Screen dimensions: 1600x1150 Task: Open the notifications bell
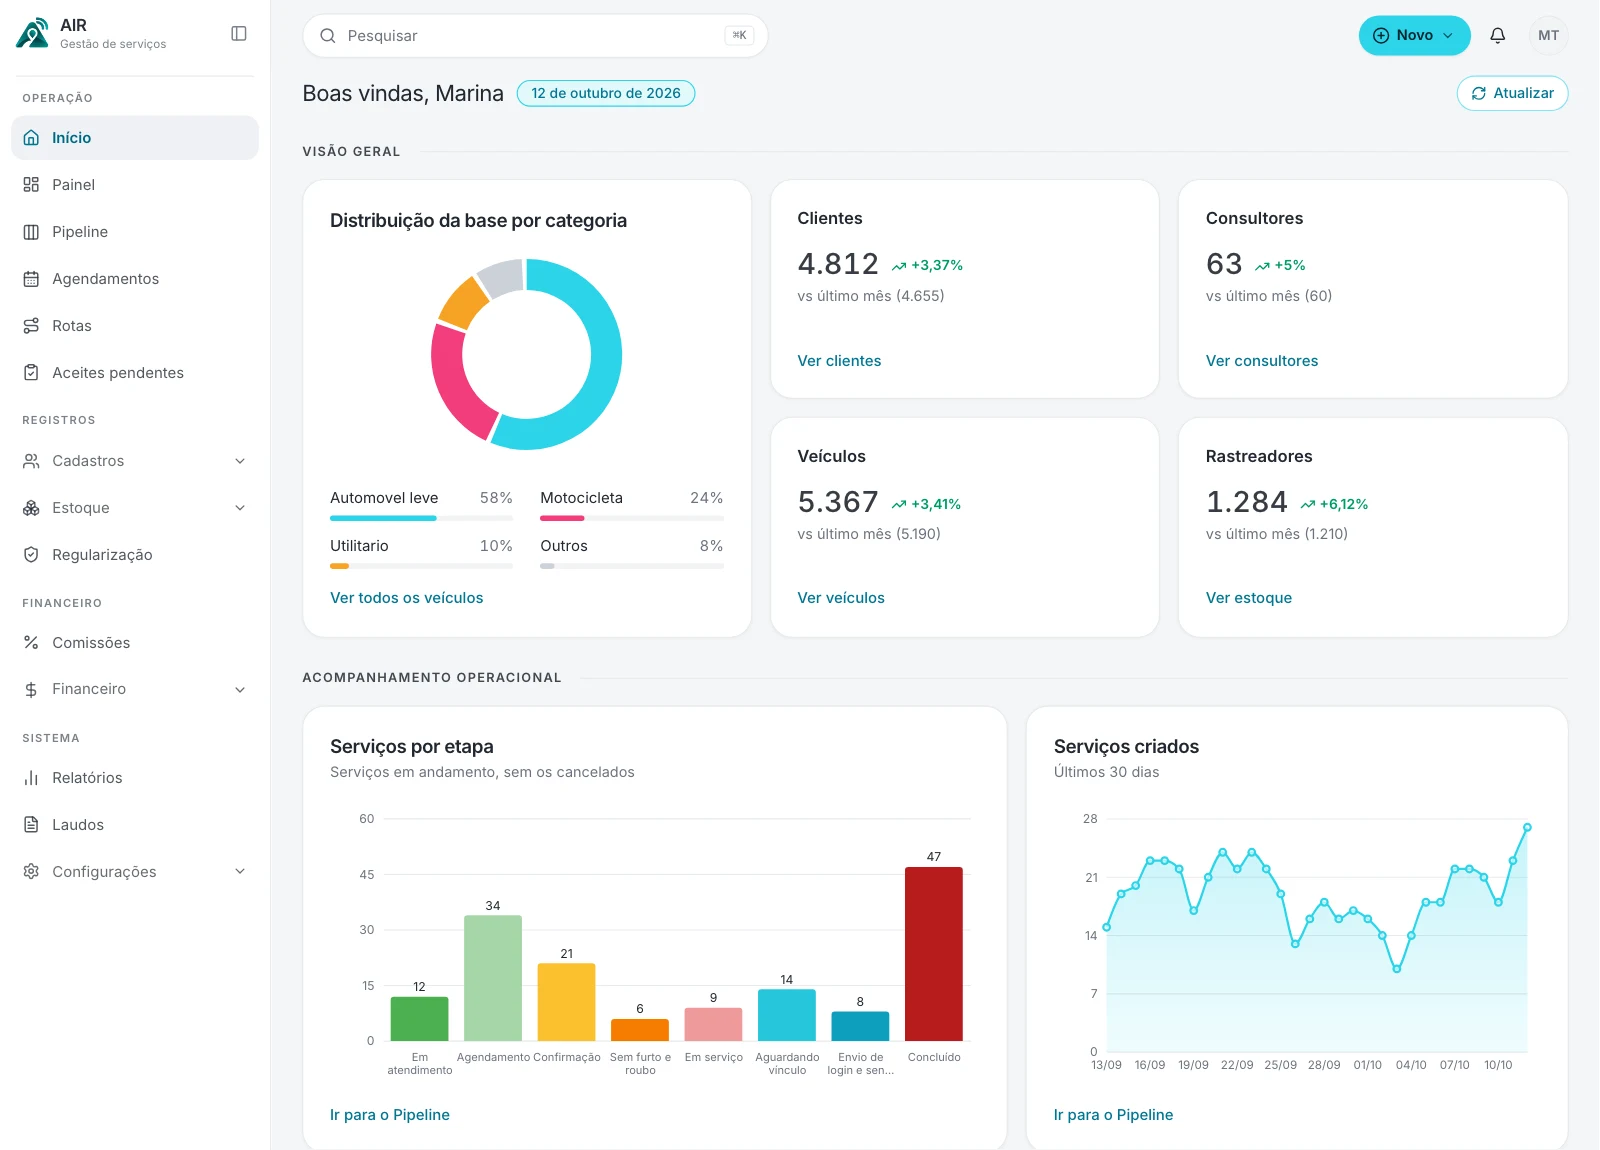(1497, 35)
